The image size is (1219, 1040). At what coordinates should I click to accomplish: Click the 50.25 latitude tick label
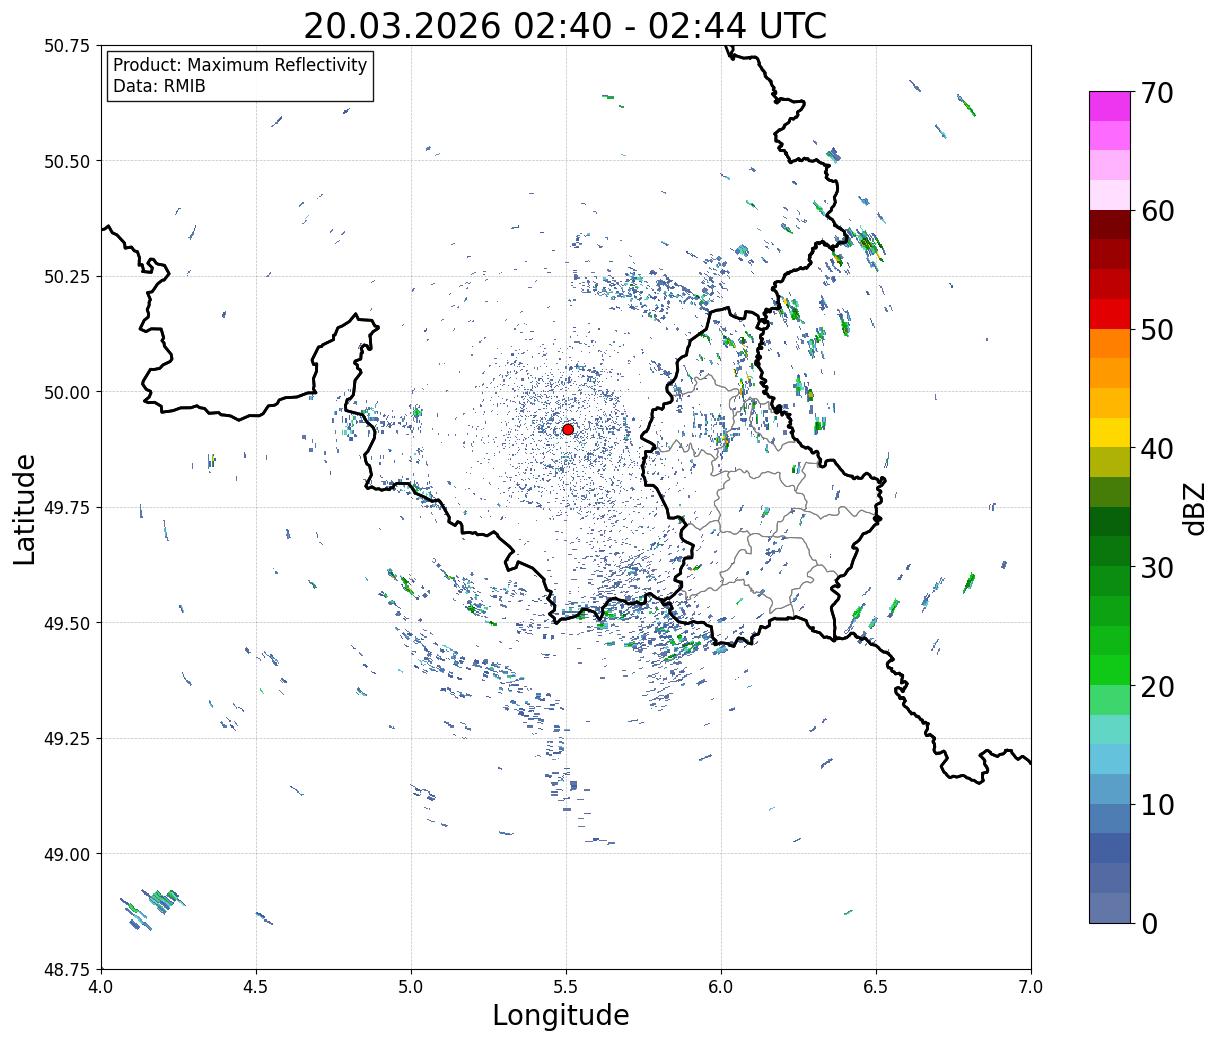67,277
